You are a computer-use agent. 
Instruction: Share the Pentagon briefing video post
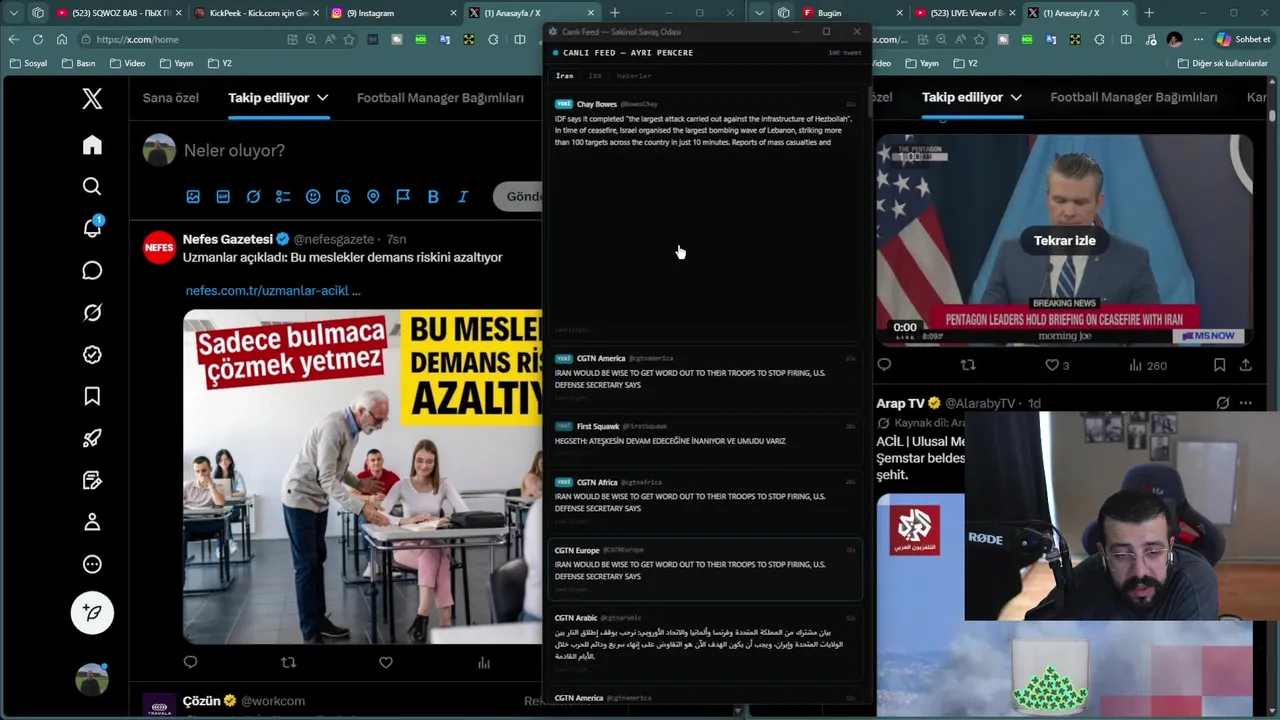(x=1246, y=365)
